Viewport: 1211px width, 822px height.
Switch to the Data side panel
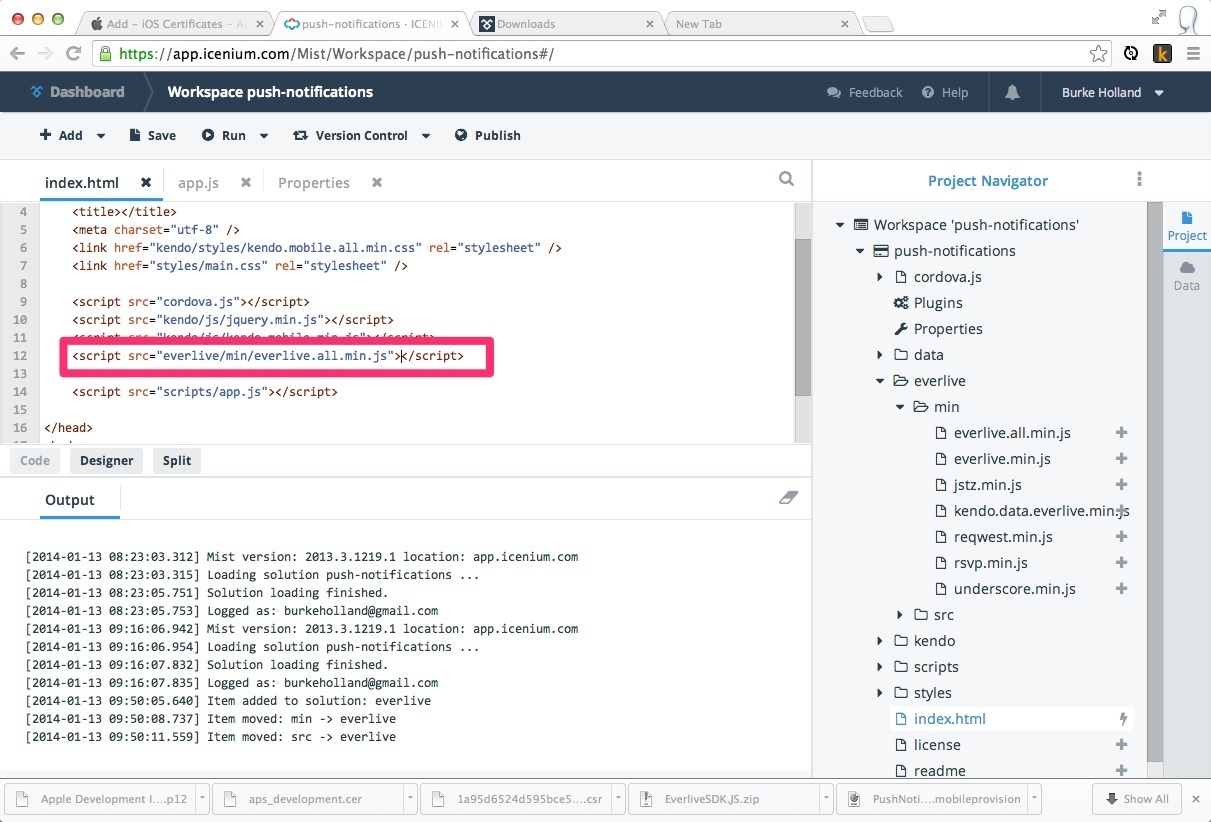click(1186, 275)
